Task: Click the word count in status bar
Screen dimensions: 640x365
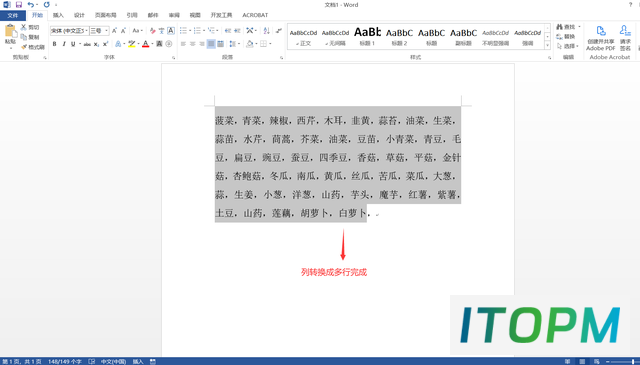Action: click(x=64, y=361)
